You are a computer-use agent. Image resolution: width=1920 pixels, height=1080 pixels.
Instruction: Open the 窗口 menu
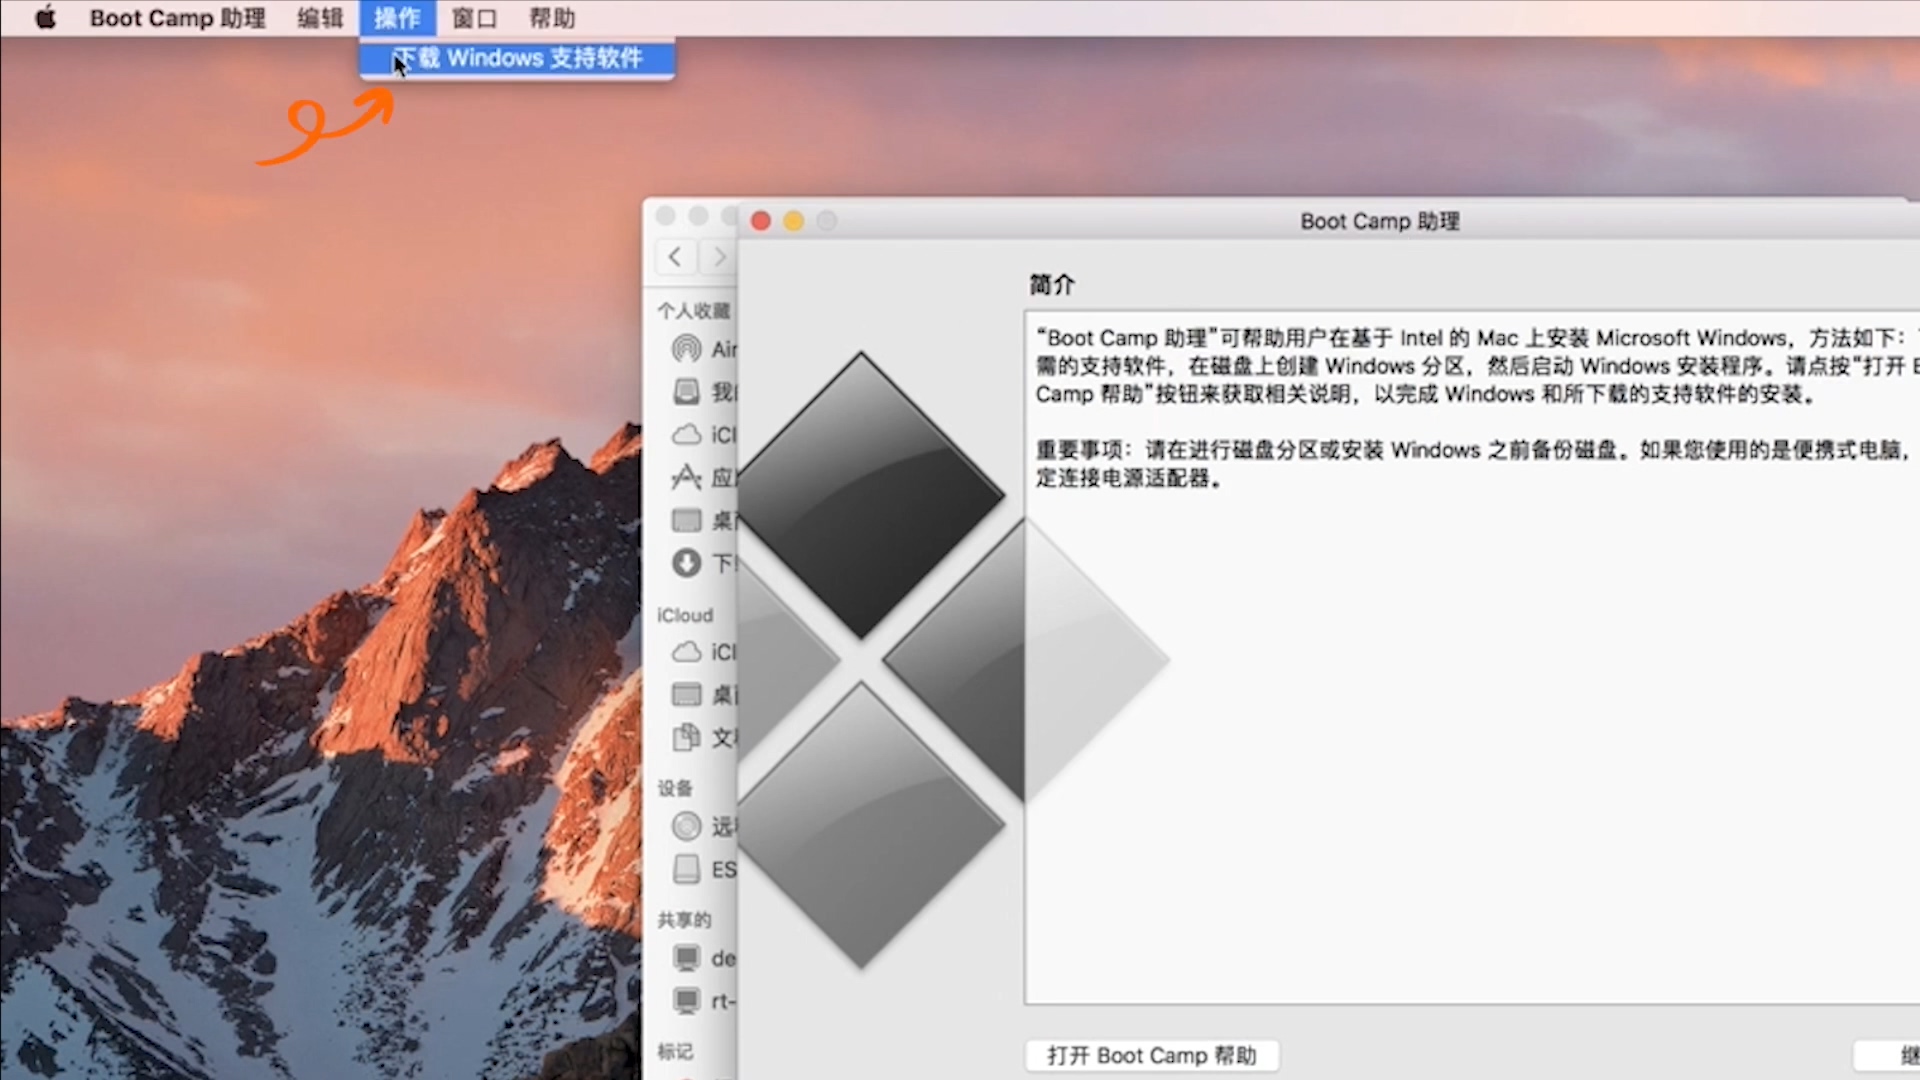(x=474, y=18)
